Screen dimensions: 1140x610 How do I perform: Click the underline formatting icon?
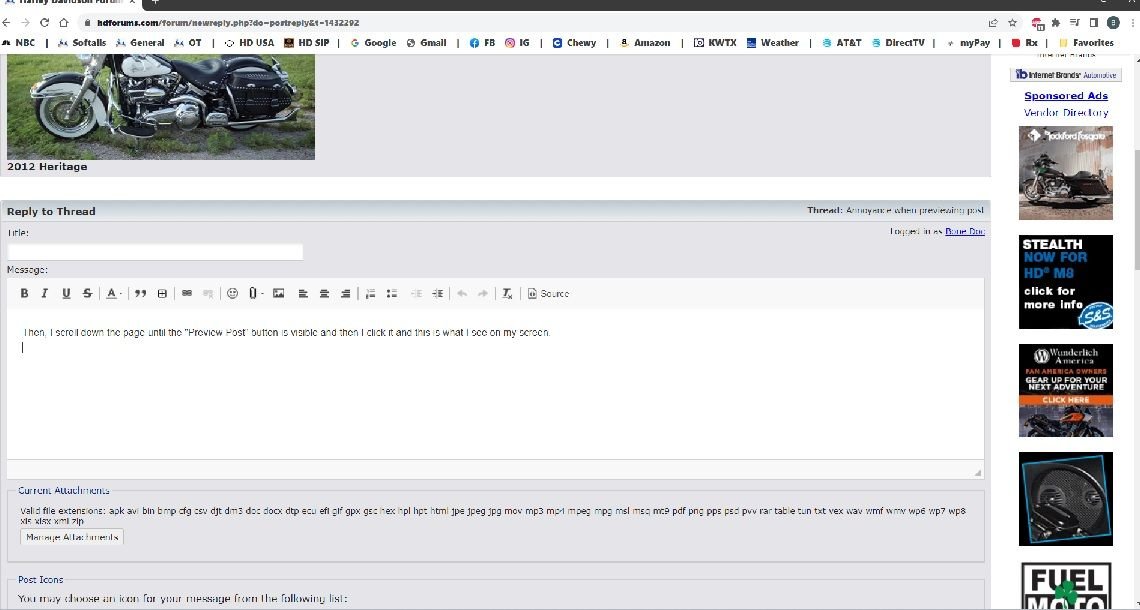pos(66,293)
